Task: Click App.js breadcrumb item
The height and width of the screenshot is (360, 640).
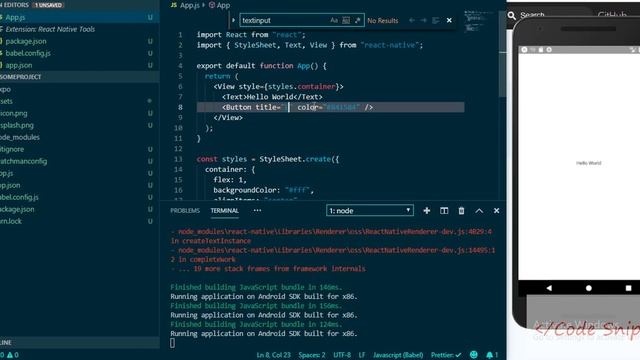Action: click(185, 5)
